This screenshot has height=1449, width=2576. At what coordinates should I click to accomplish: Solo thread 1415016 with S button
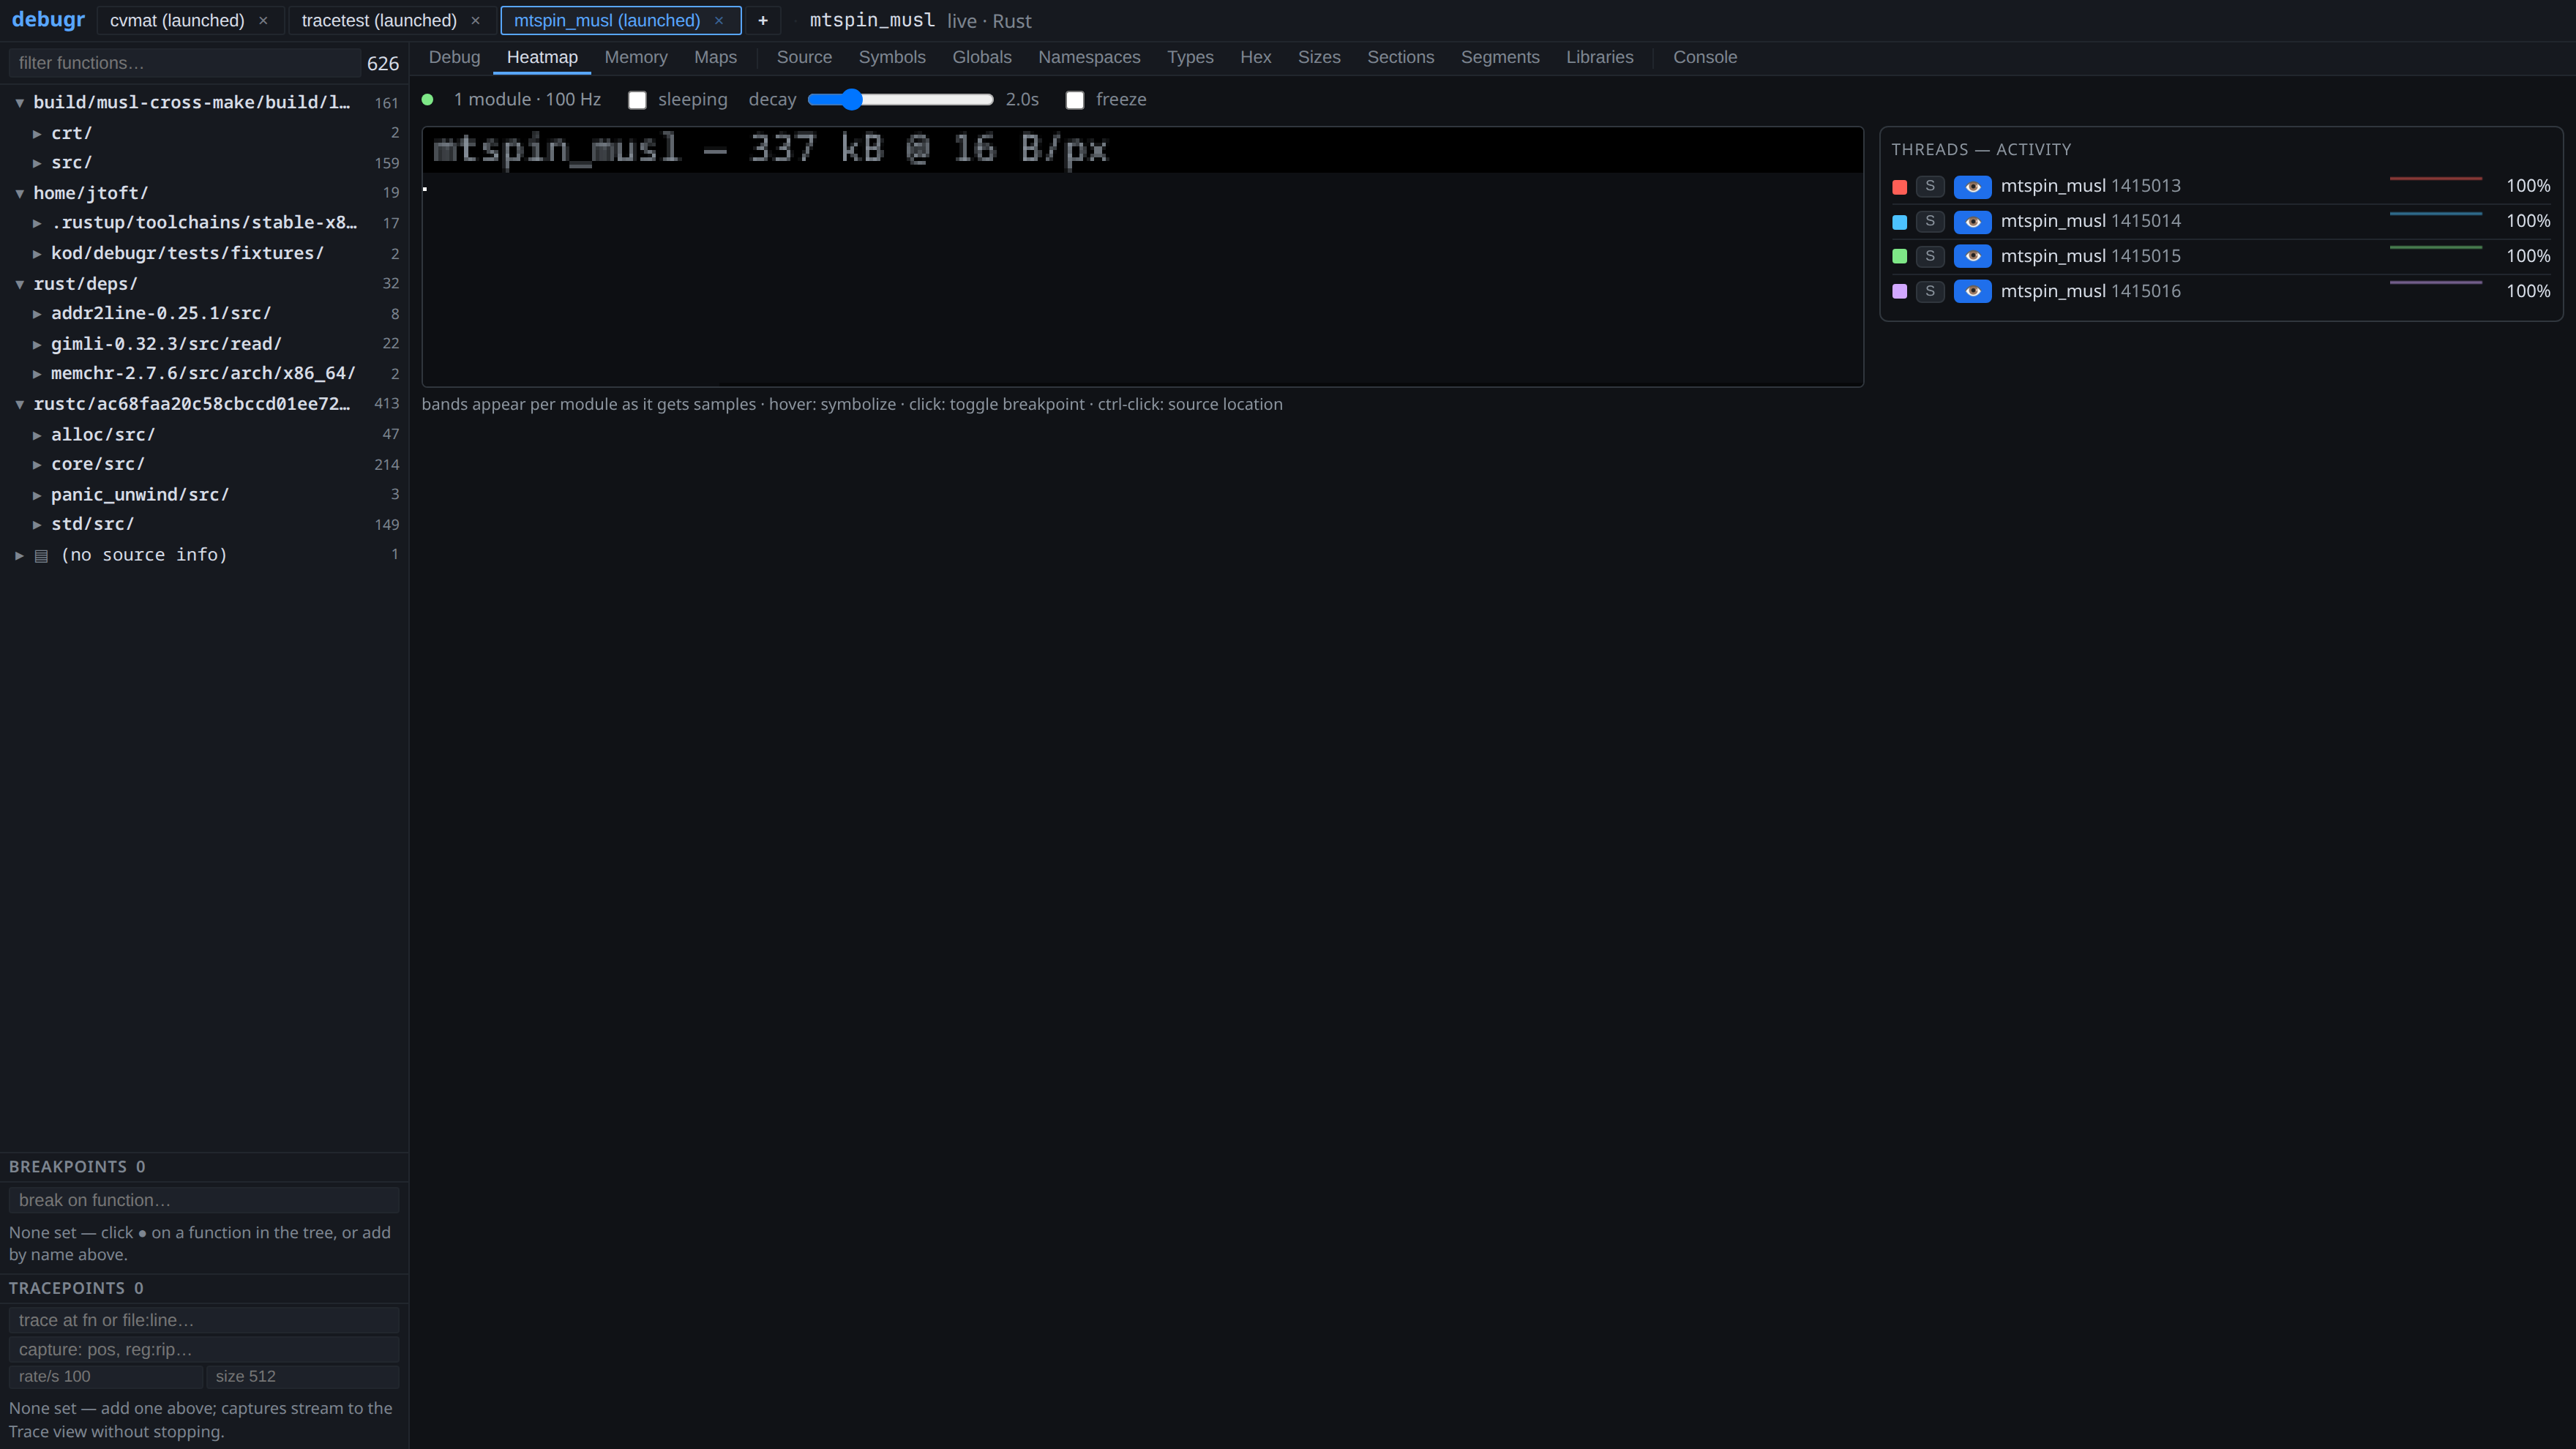1930,291
